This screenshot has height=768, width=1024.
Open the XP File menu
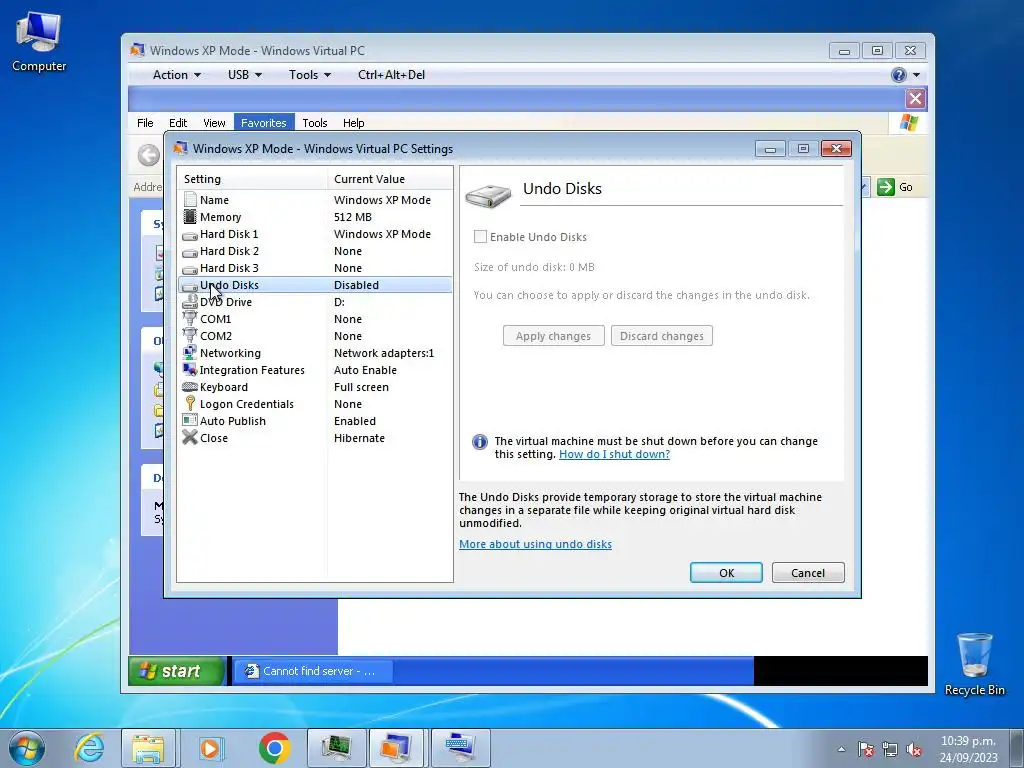click(x=145, y=123)
